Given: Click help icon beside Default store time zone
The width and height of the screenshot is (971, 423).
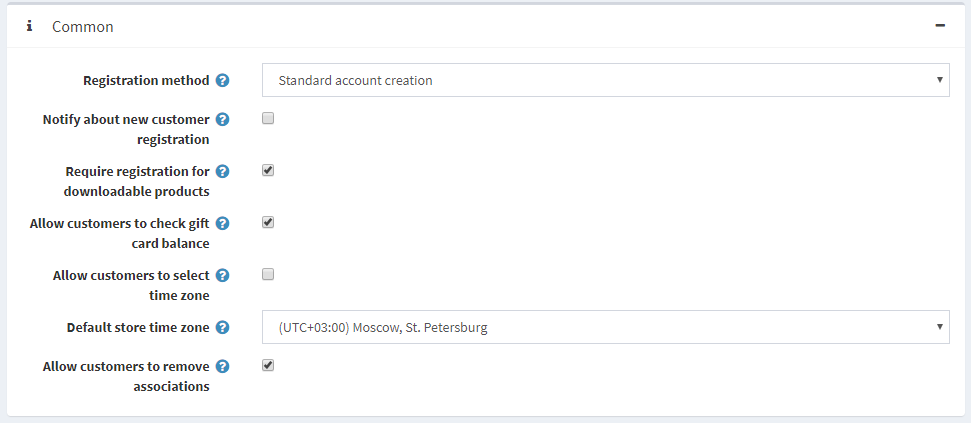Looking at the screenshot, I should [222, 327].
